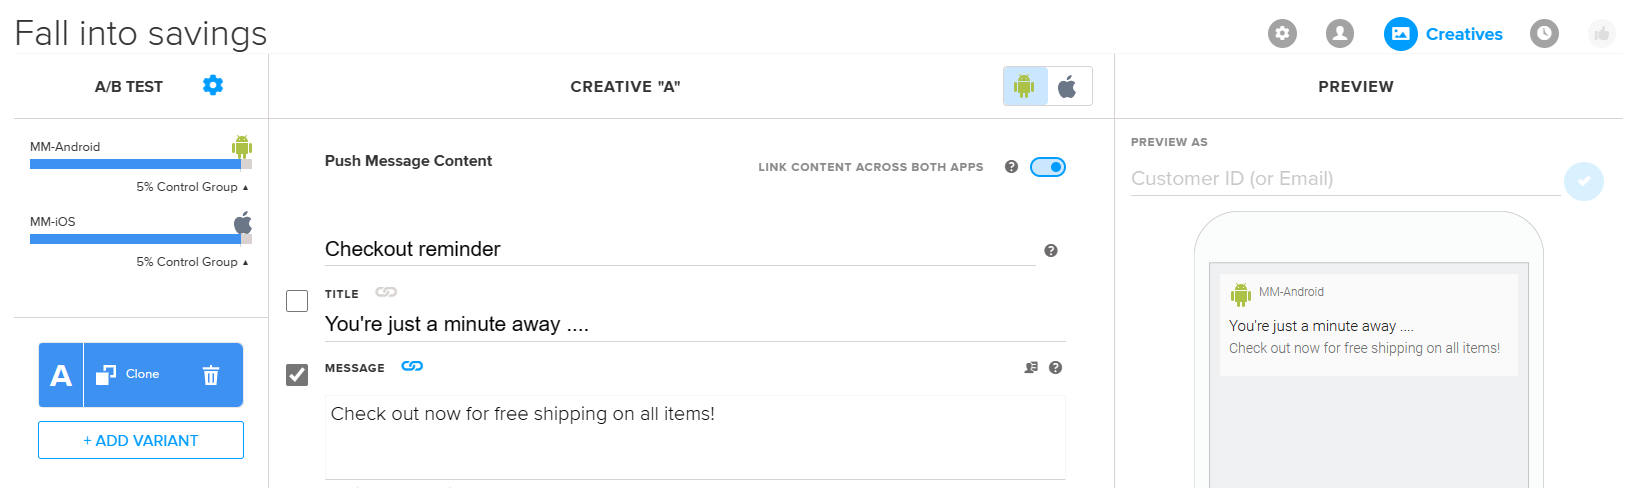The height and width of the screenshot is (488, 1631).
Task: Show help for the message field
Action: [1056, 368]
